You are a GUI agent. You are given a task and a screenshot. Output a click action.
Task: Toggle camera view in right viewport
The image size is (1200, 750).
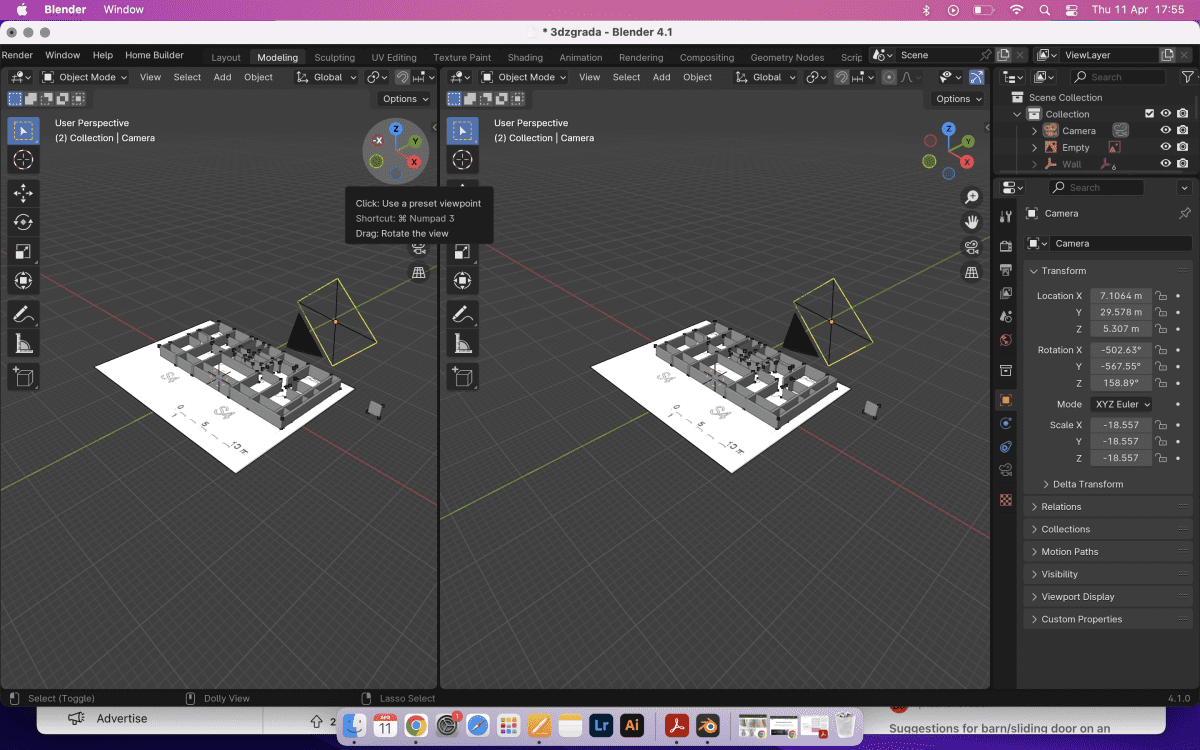pyautogui.click(x=970, y=247)
